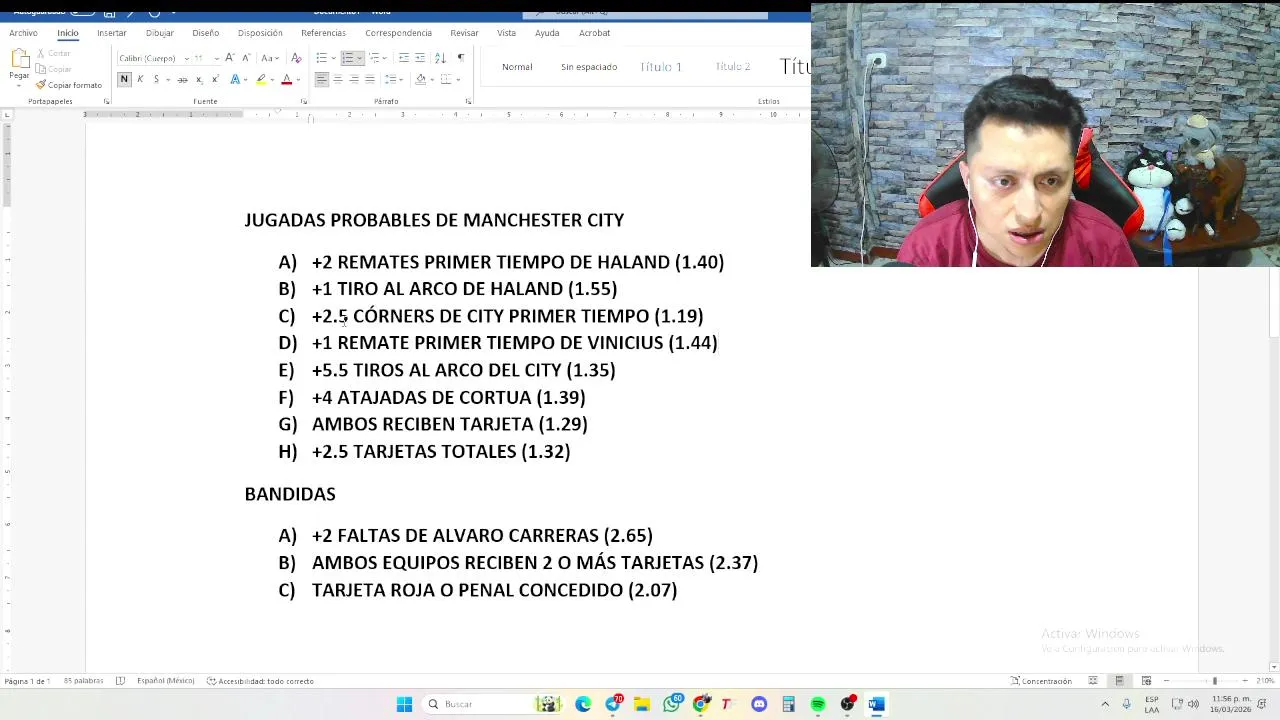1280x720 pixels.
Task: Toggle show paragraph marks
Action: (461, 57)
